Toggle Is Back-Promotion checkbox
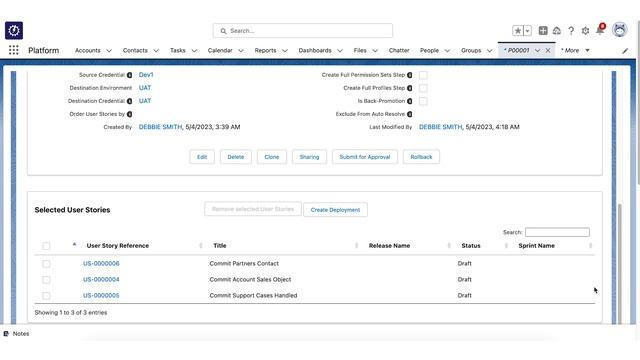Image resolution: width=640 pixels, height=360 pixels. click(423, 101)
